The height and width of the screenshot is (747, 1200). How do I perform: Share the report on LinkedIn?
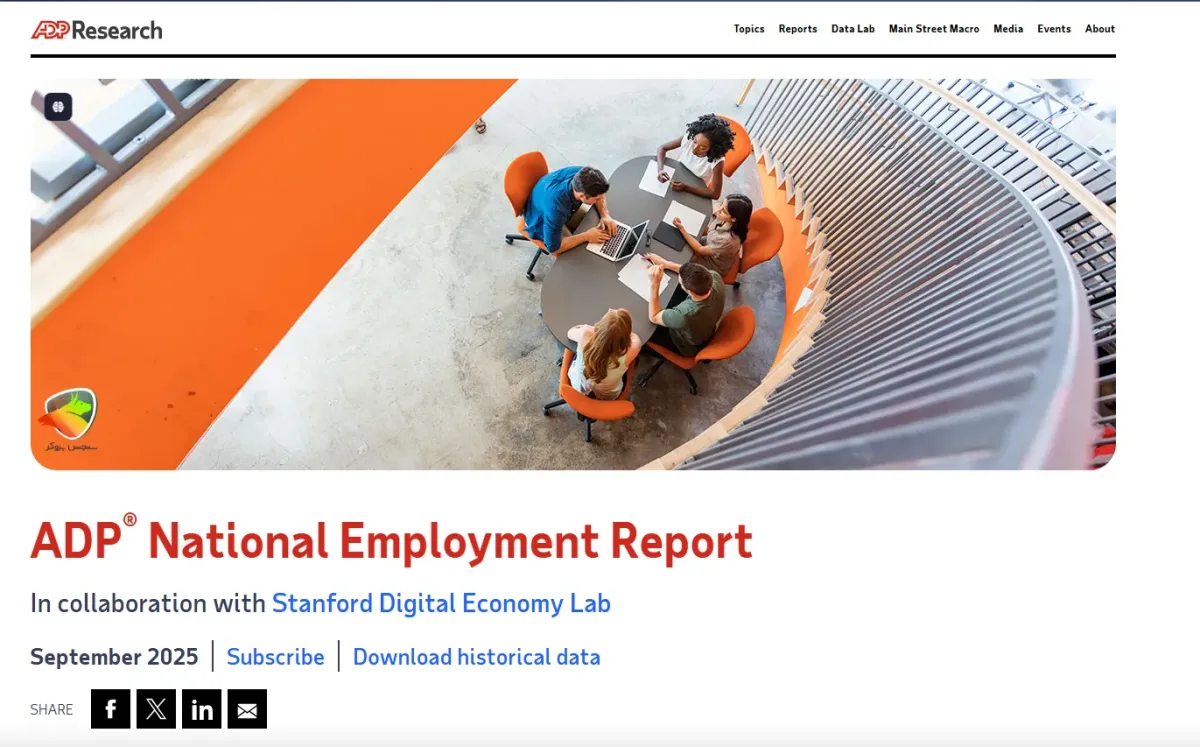(202, 709)
